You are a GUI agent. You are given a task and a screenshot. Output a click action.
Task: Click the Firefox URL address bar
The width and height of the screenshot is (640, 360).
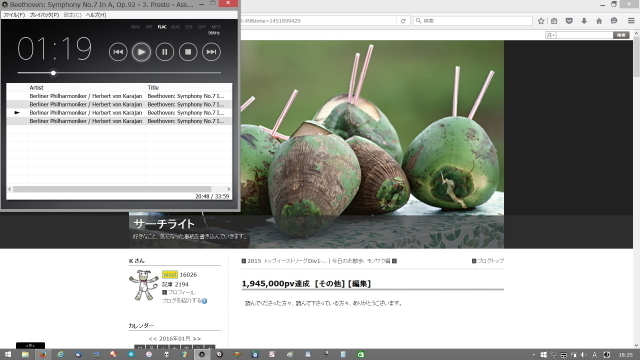point(318,21)
